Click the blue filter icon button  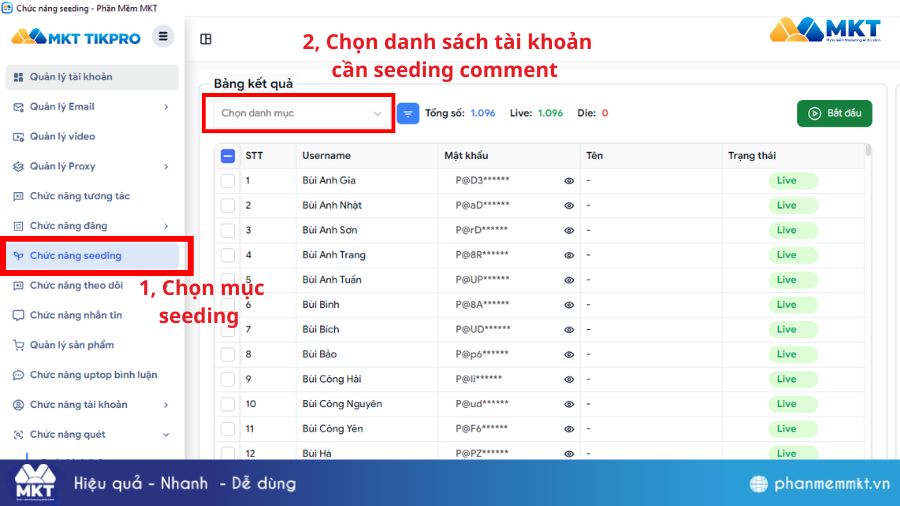408,114
